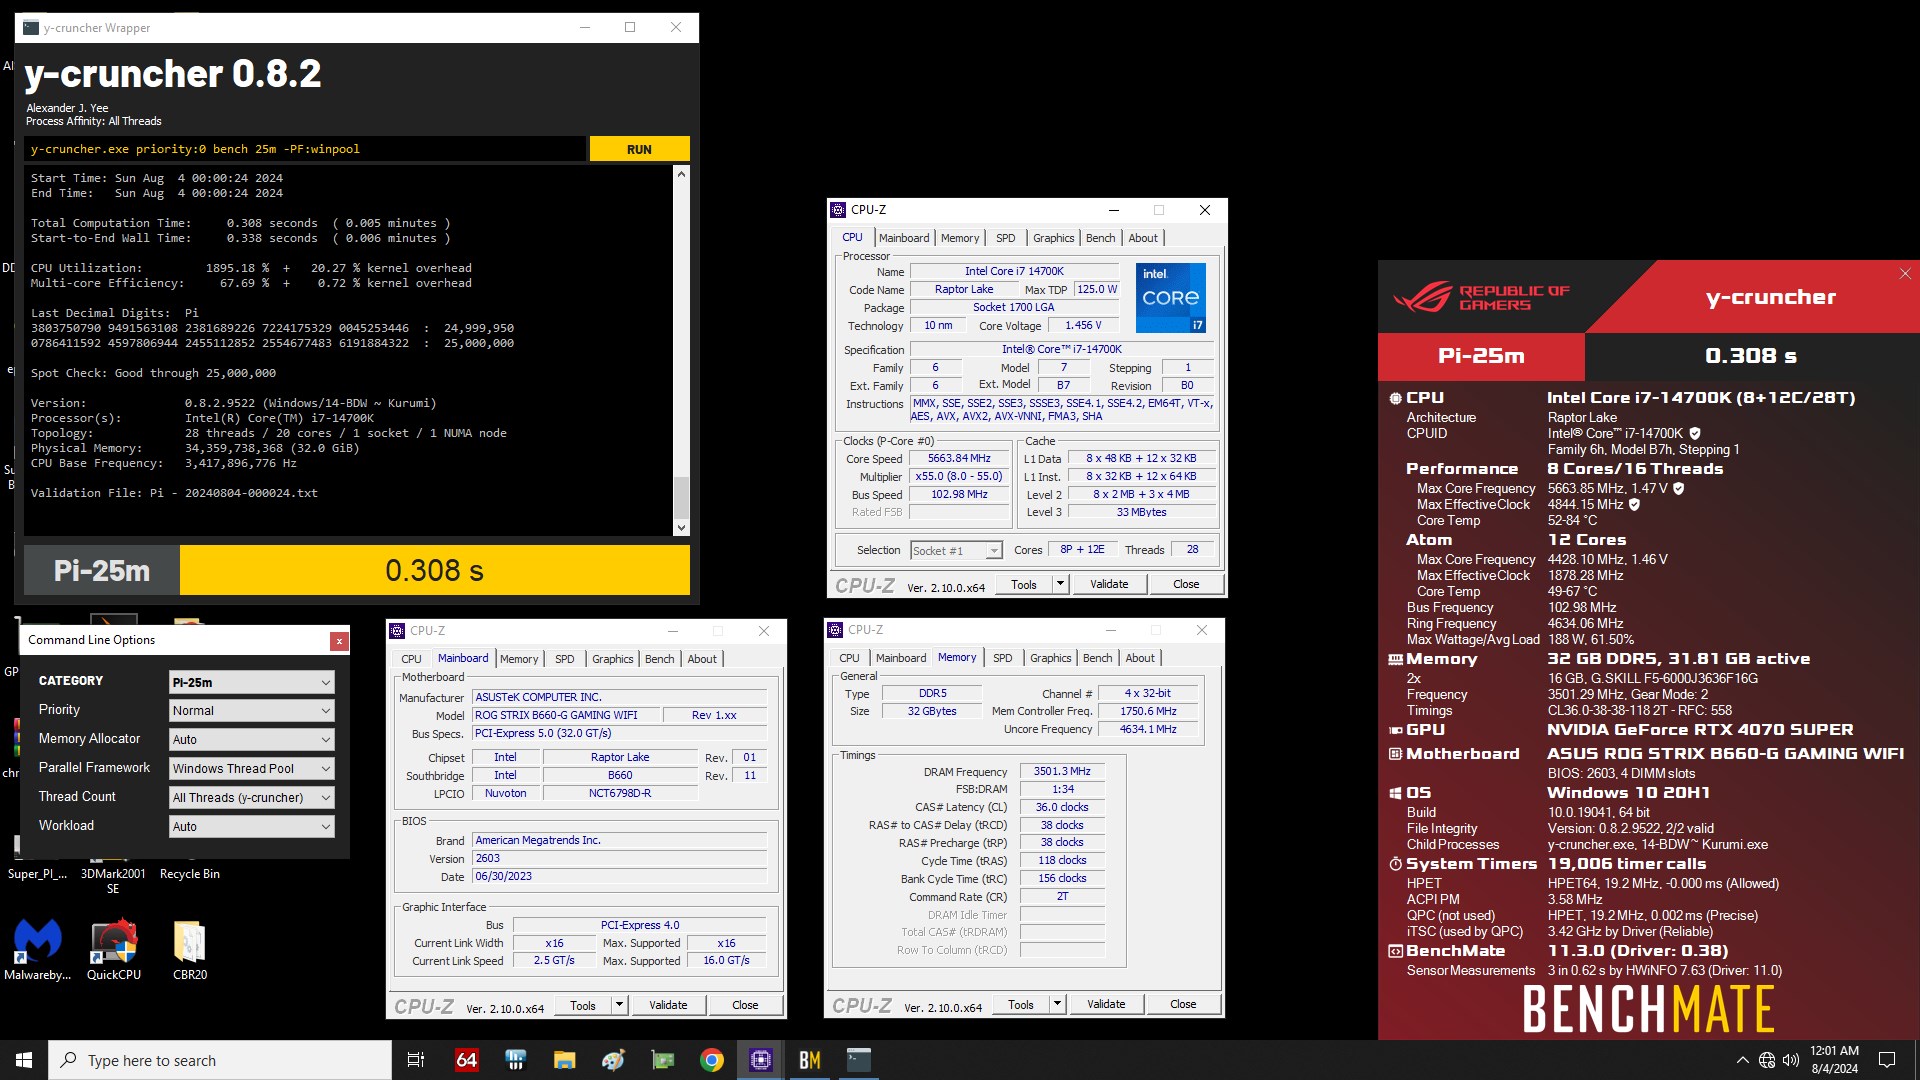Switch to CPU-Z from the taskbar

point(761,1060)
